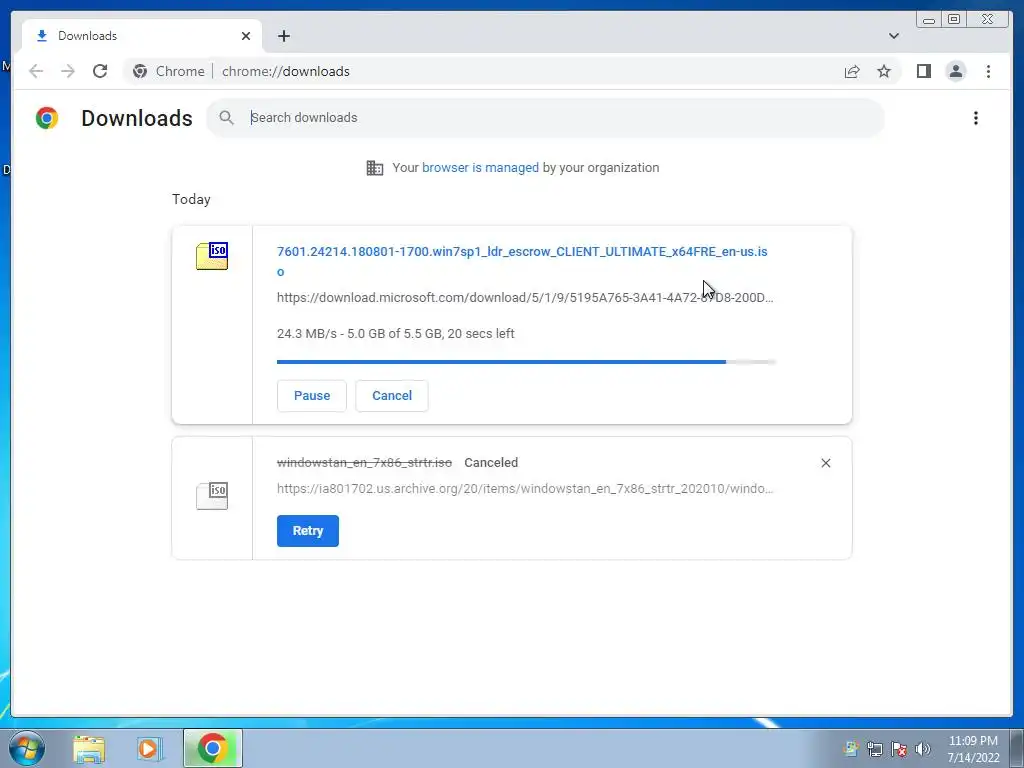Image resolution: width=1024 pixels, height=768 pixels.
Task: Retry the canceled windowstan download
Action: 308,531
